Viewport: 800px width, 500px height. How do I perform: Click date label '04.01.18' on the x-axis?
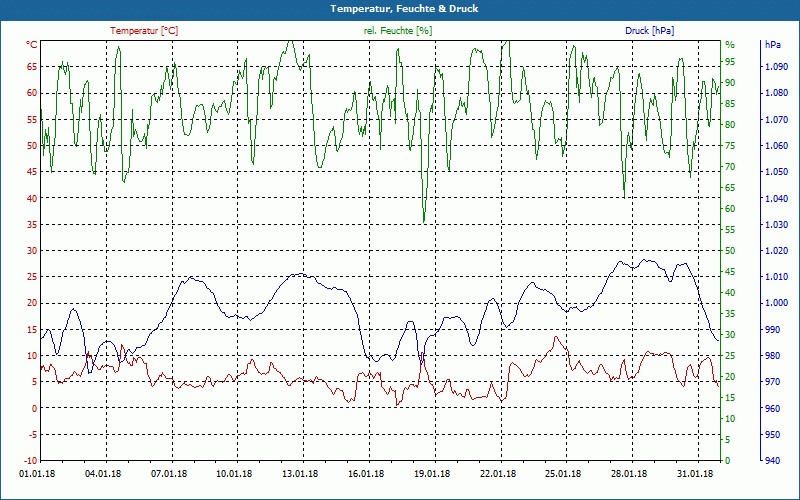103,473
